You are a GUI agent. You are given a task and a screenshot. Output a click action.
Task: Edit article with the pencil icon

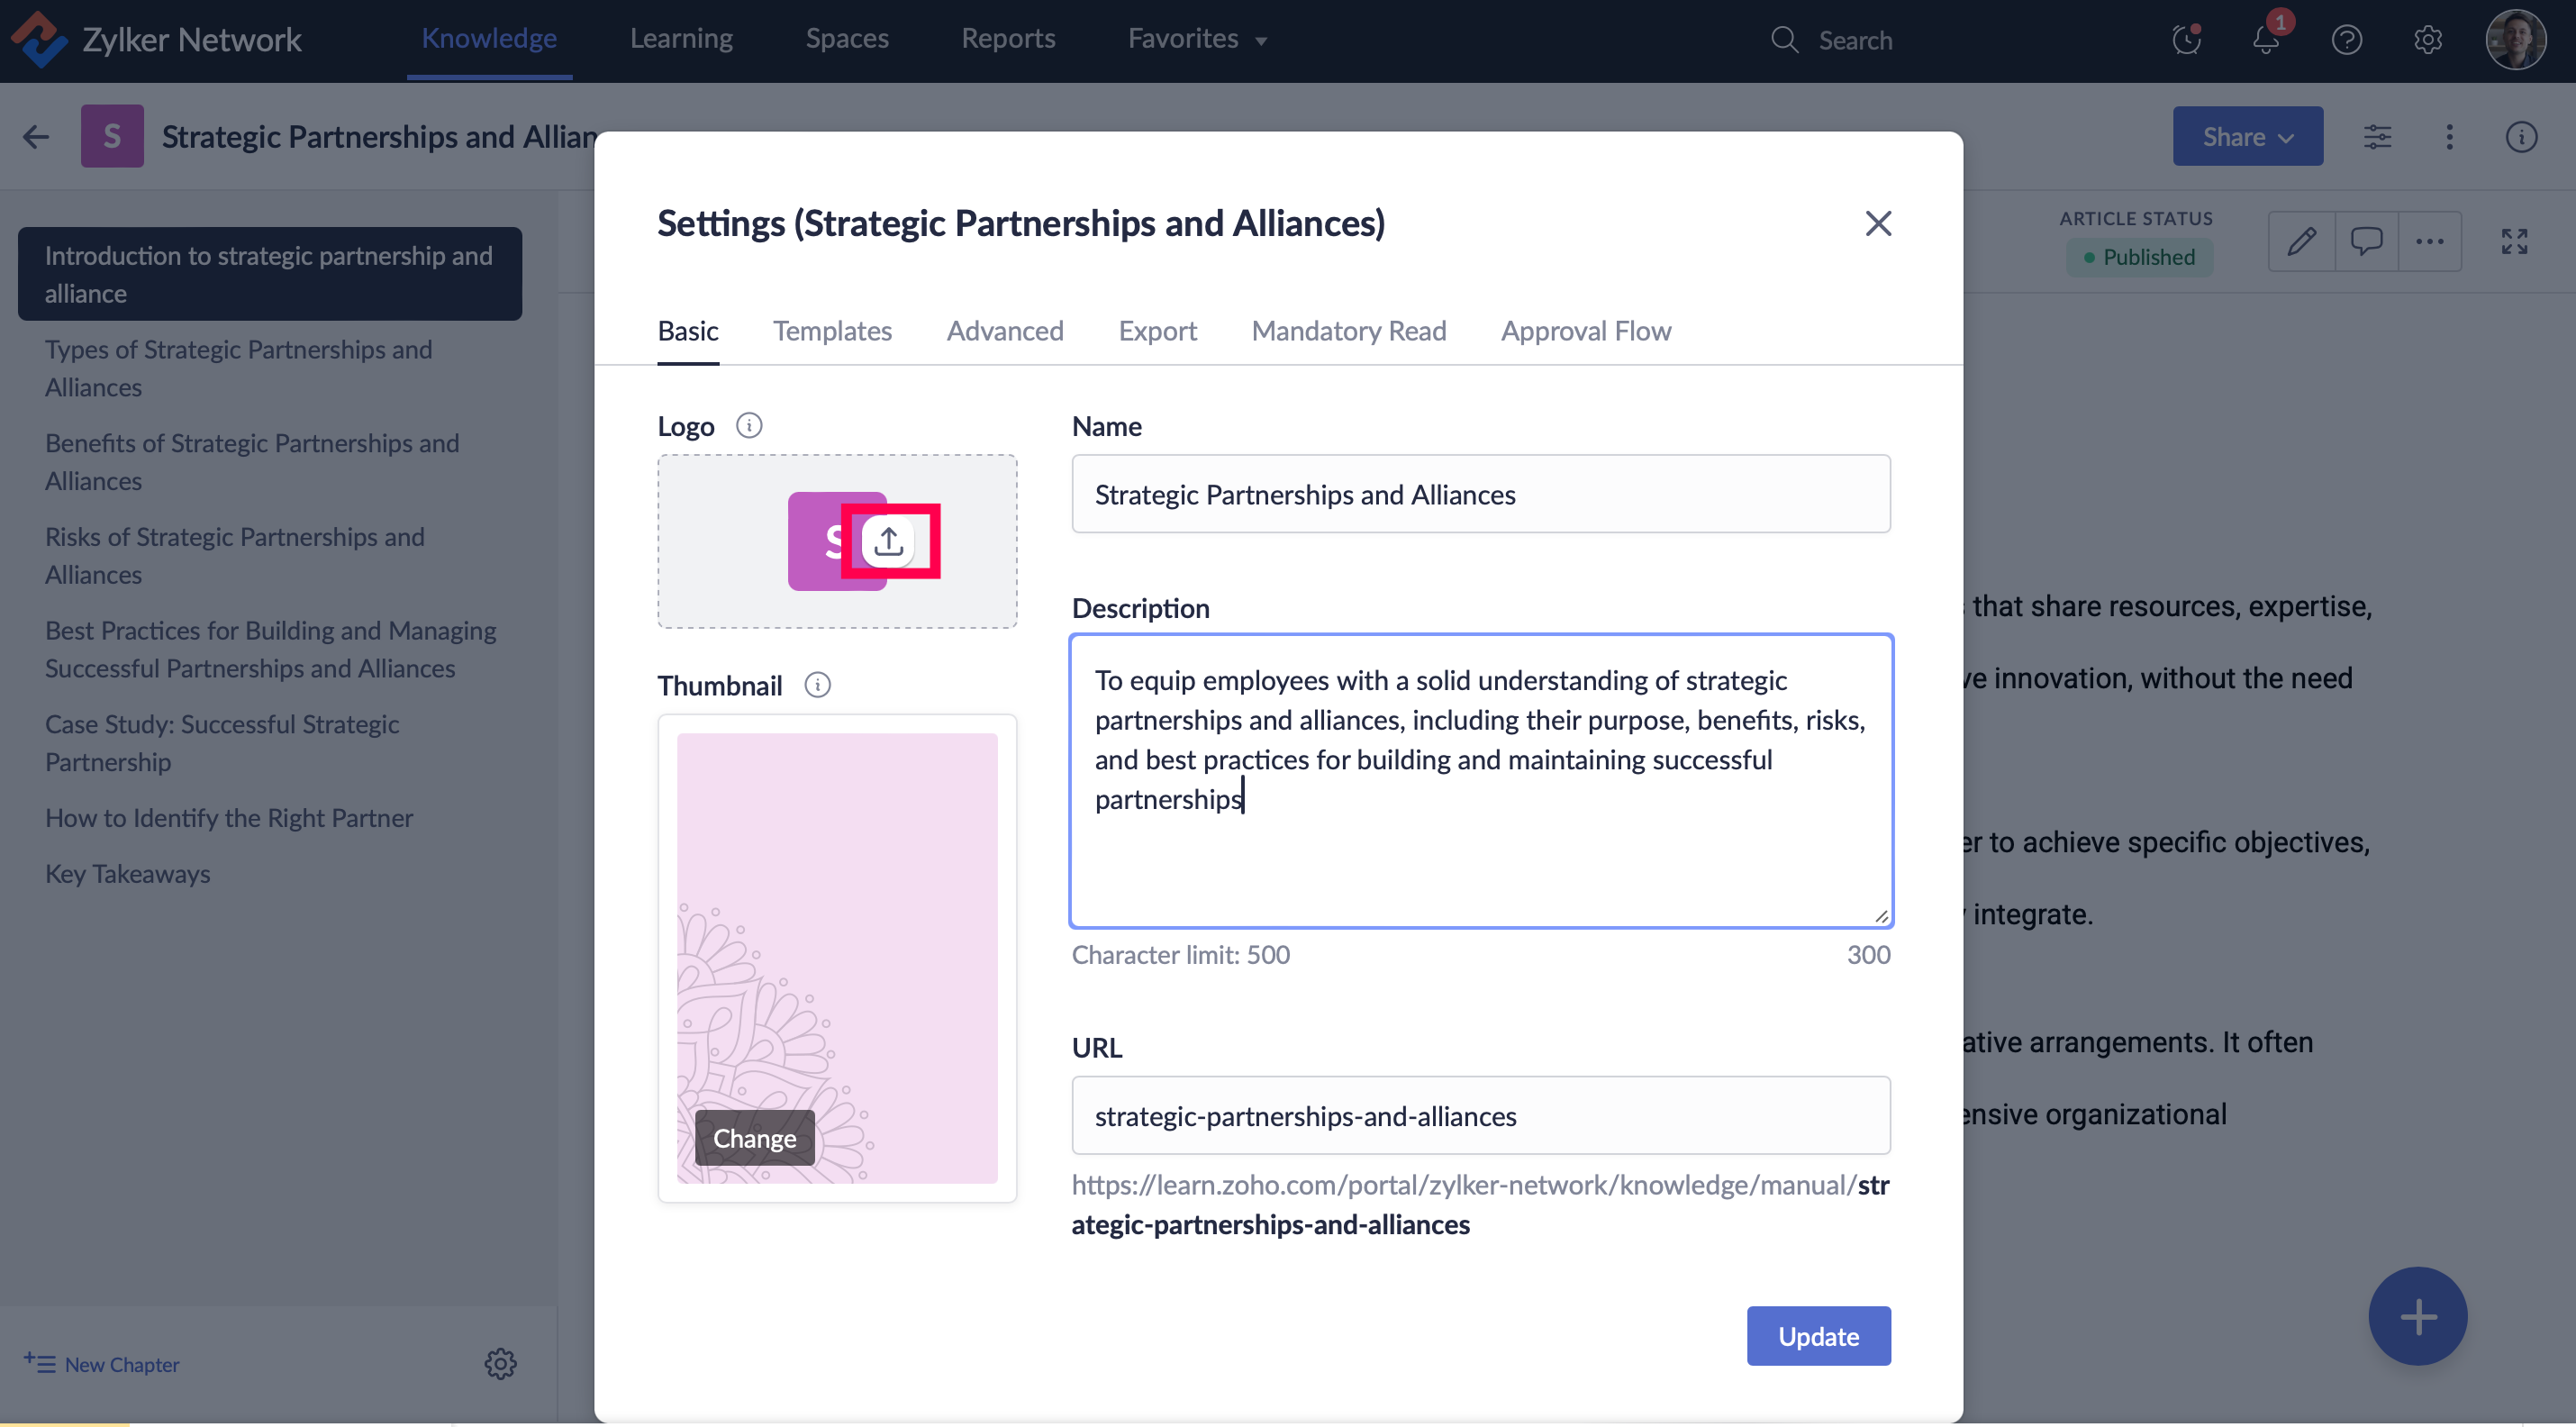[x=2301, y=241]
